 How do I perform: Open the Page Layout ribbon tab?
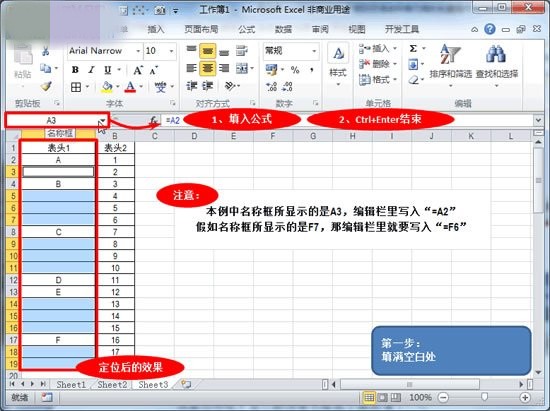pos(201,29)
